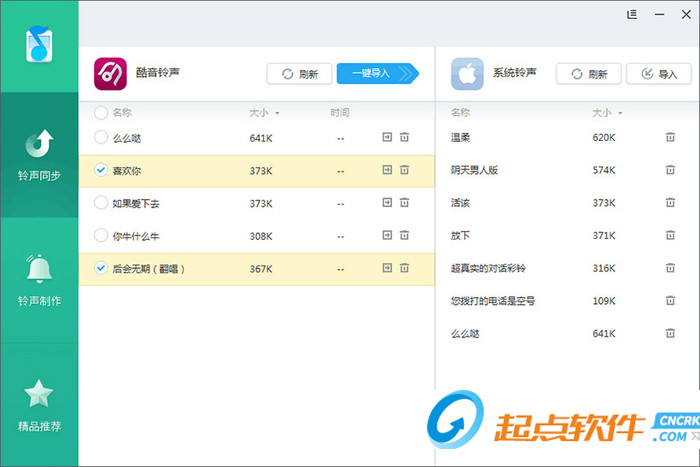Select the 您拨打的电话是空号 ringtone name
Image resolution: width=700 pixels, height=467 pixels.
click(493, 300)
